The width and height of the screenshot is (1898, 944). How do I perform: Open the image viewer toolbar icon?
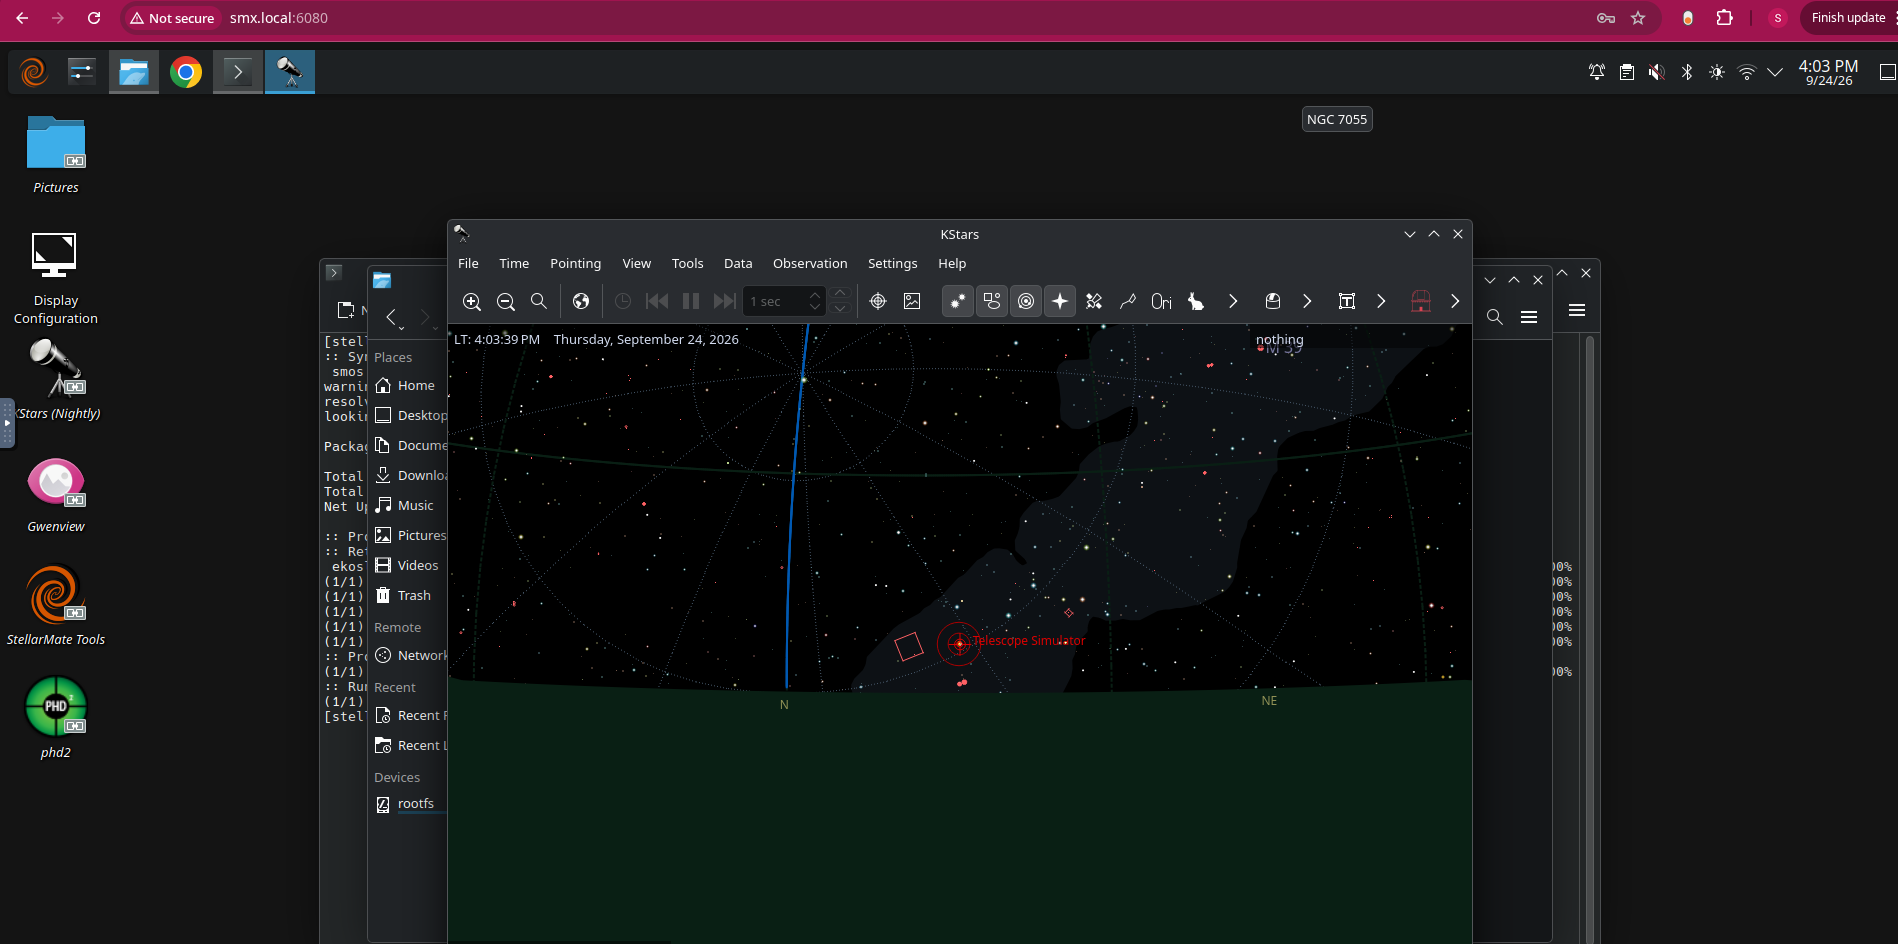912,301
